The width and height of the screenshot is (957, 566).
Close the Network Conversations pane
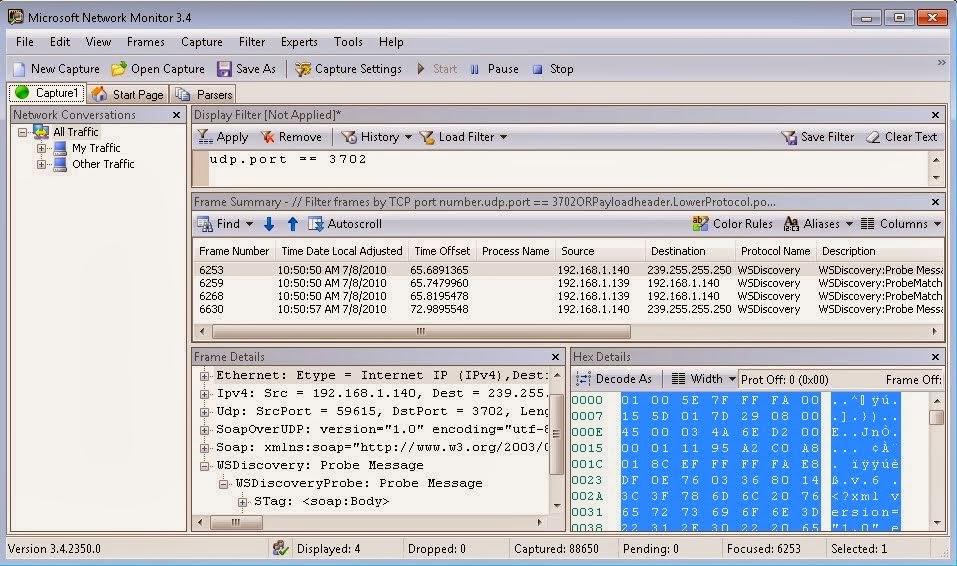pyautogui.click(x=176, y=115)
